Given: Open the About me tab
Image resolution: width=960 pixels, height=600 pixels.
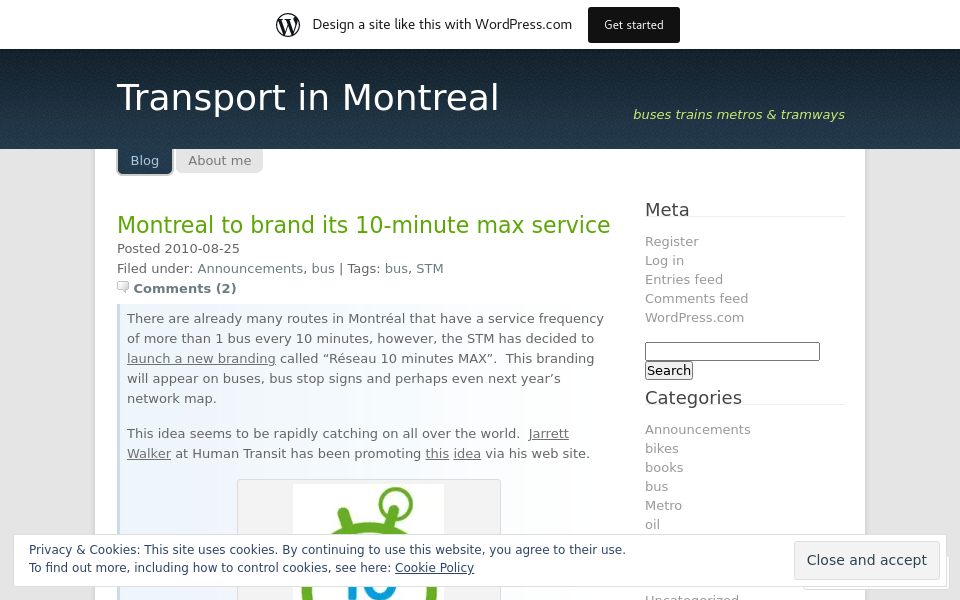Looking at the screenshot, I should pyautogui.click(x=219, y=160).
